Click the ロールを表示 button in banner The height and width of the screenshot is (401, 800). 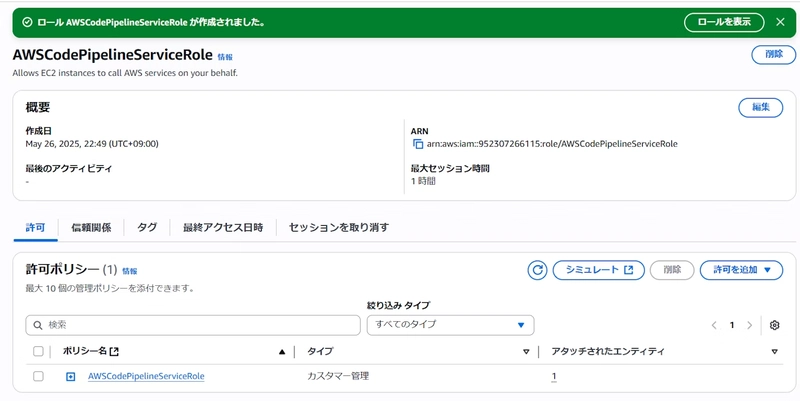pos(724,22)
